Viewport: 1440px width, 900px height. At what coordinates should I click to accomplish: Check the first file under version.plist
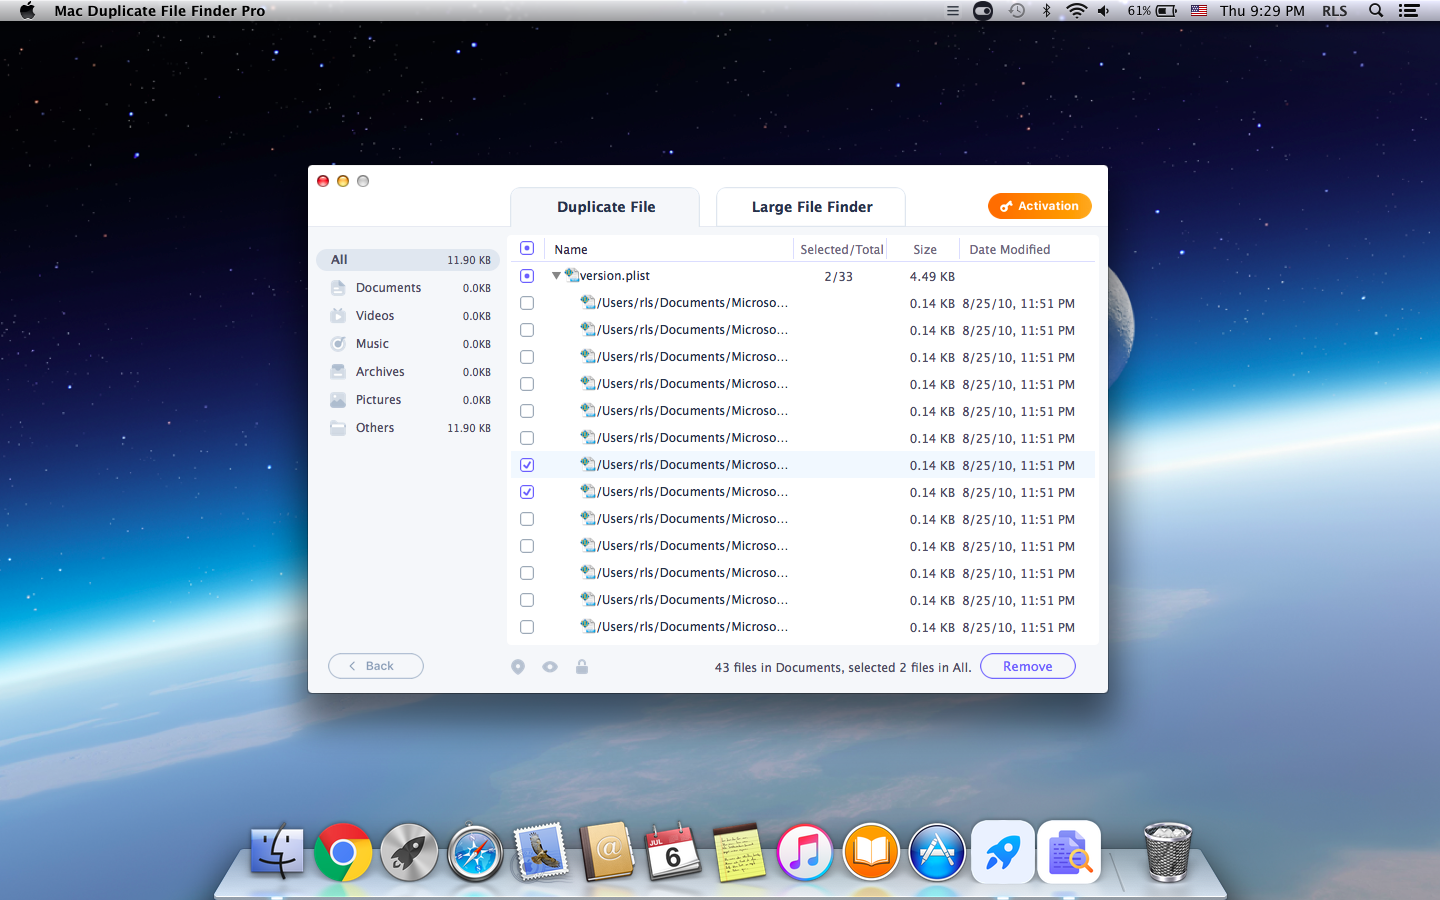click(x=527, y=303)
